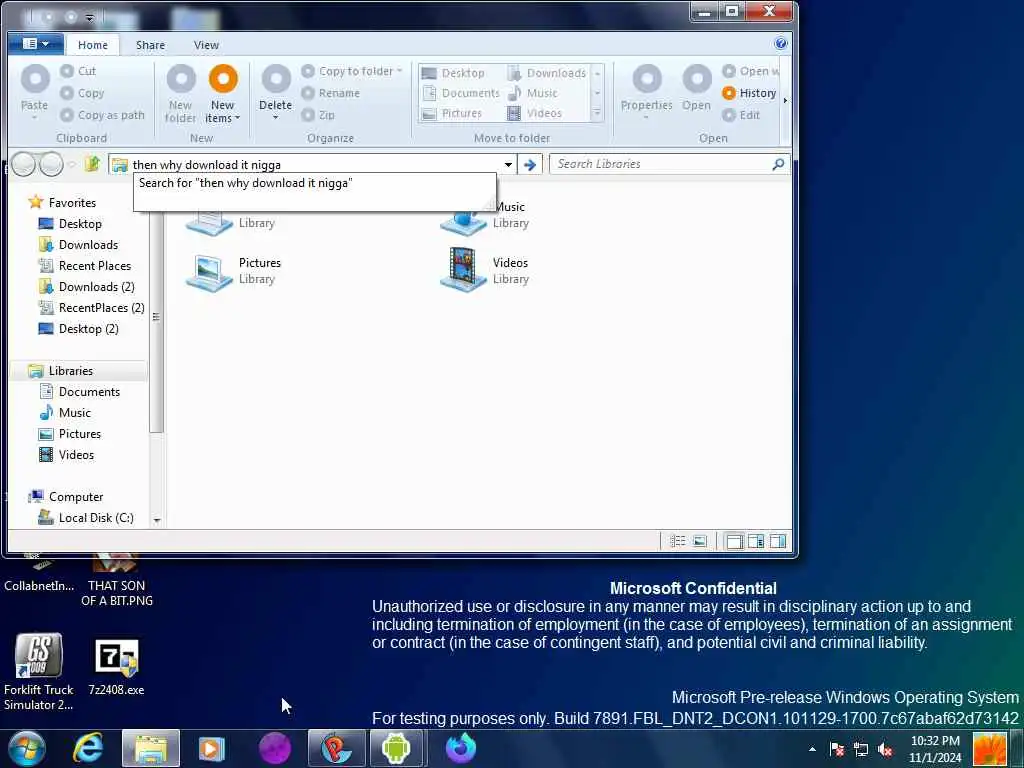Open Local Disk (C:)

[86, 517]
